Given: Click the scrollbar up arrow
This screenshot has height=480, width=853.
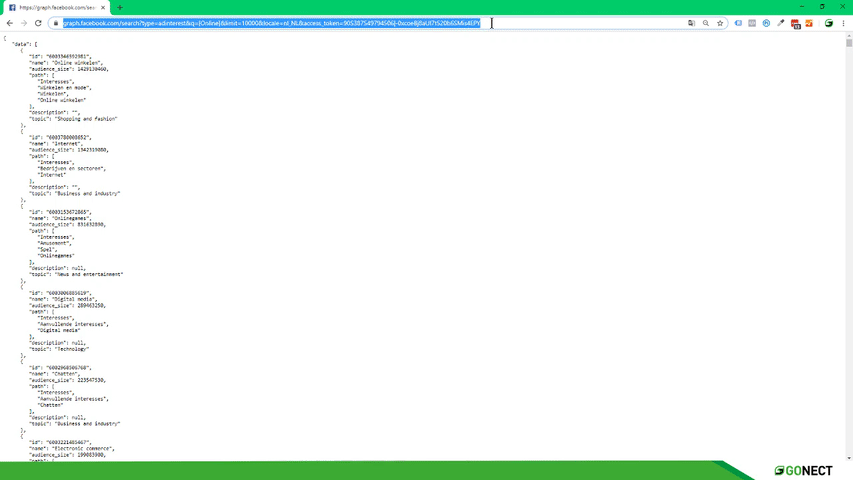Looking at the screenshot, I should tap(849, 35).
